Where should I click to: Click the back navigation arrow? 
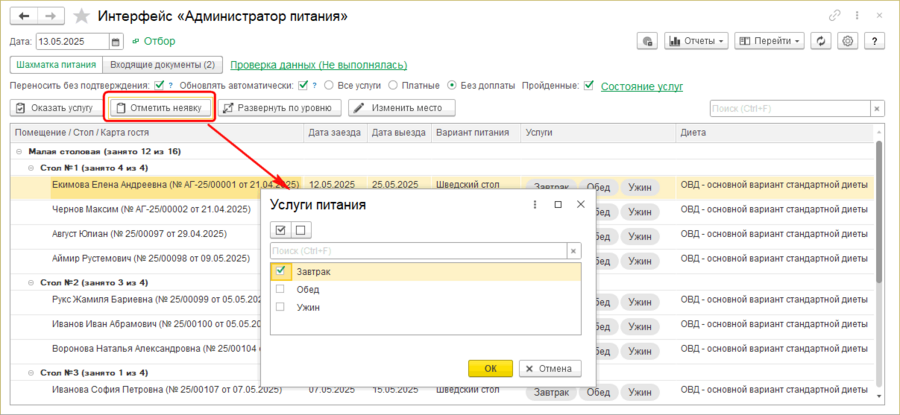point(24,16)
